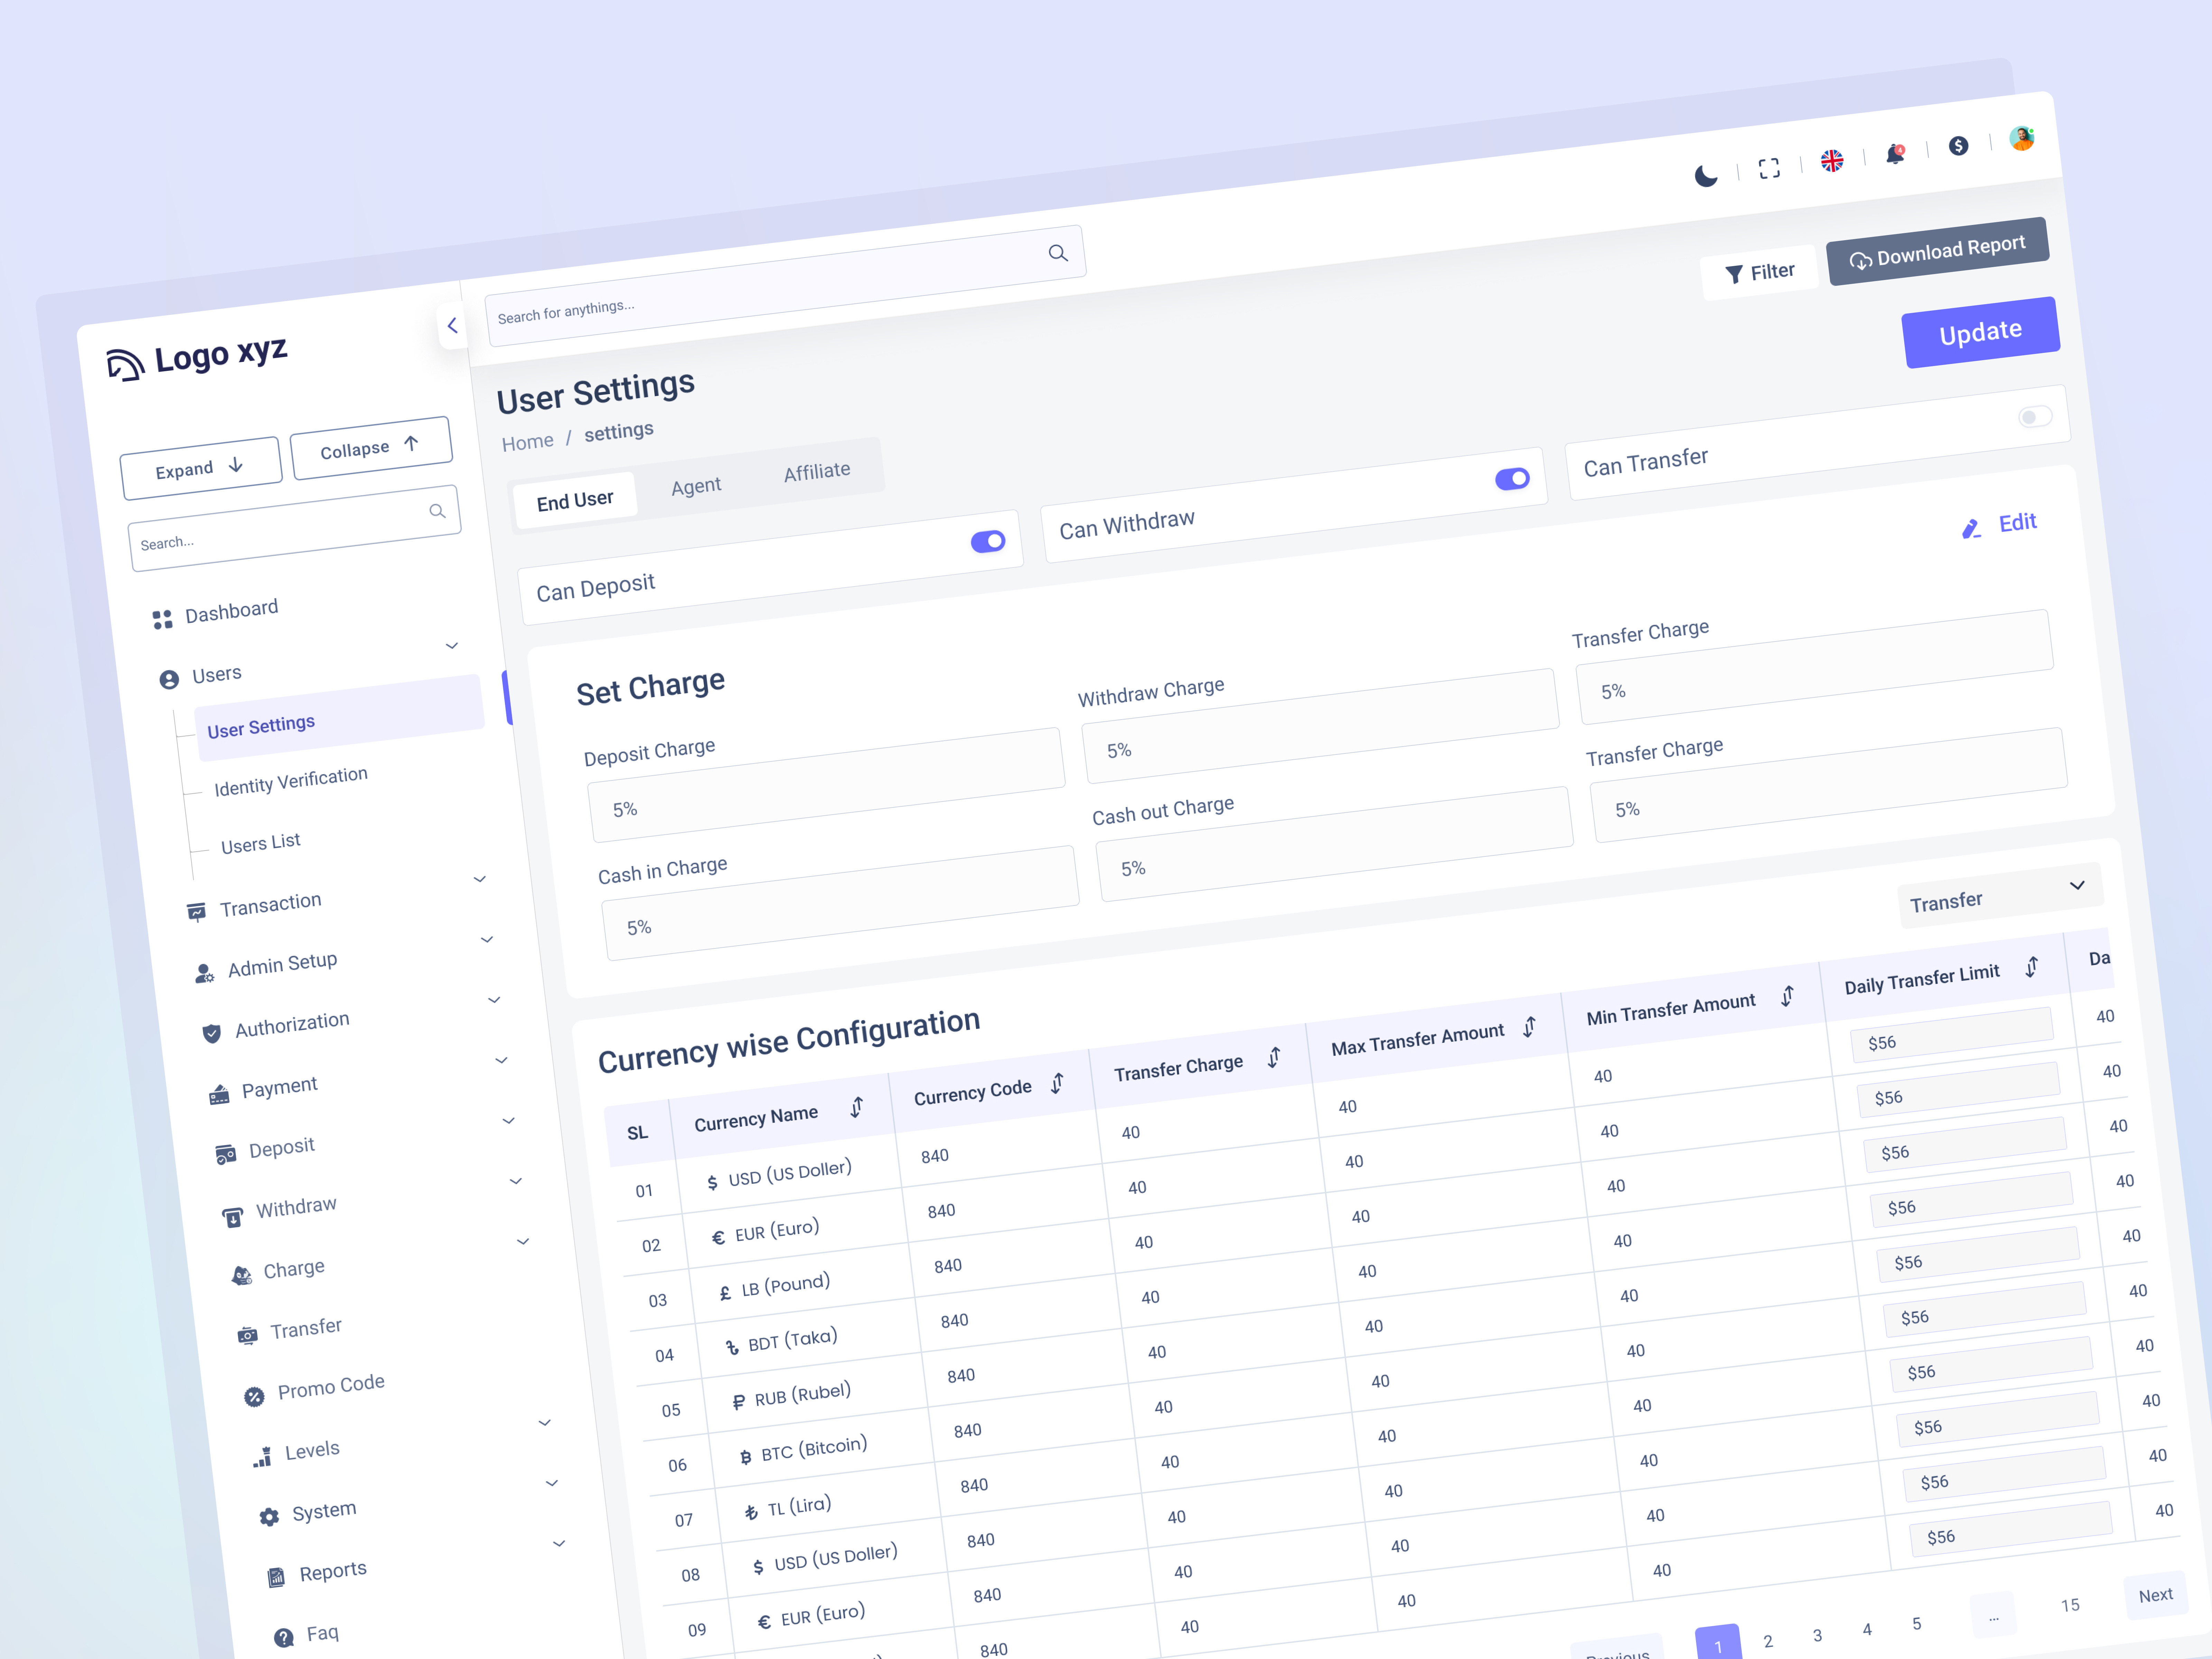Screen dimensions: 2212x1659
Task: Expand the Withdraw chevron
Action: pos(516,1181)
